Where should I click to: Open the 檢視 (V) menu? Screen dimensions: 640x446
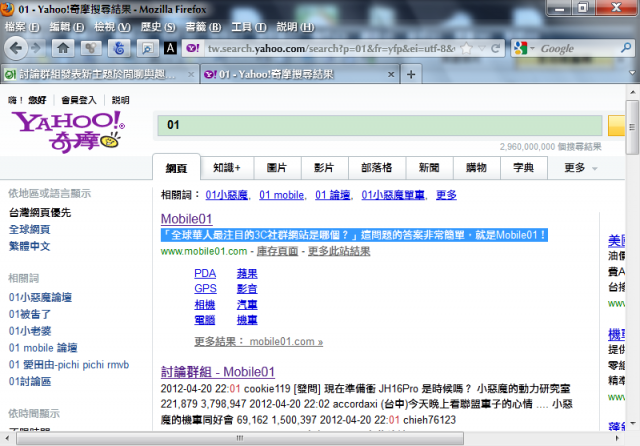112,27
